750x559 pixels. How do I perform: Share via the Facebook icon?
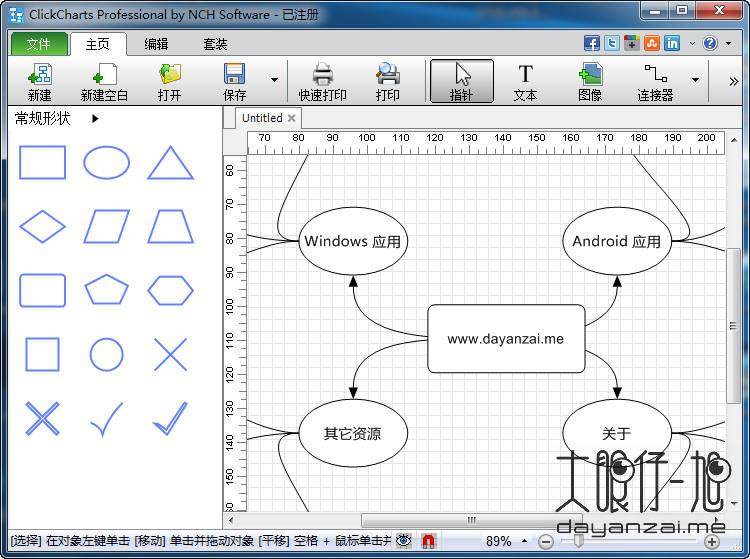592,44
